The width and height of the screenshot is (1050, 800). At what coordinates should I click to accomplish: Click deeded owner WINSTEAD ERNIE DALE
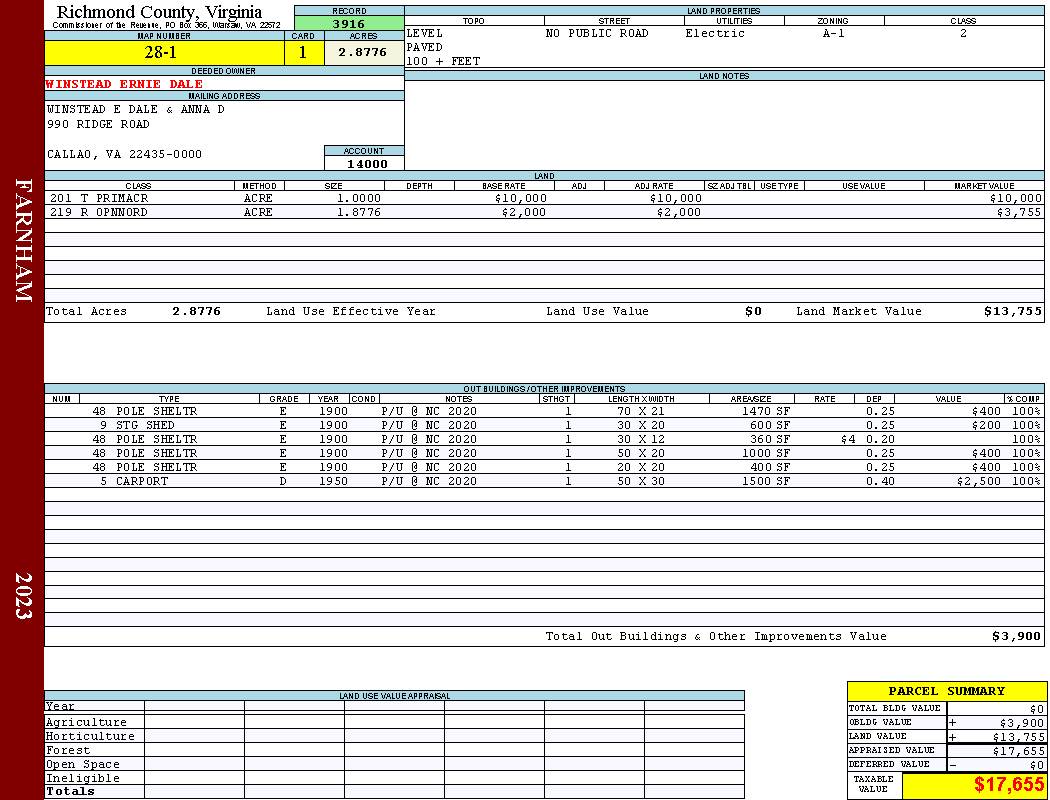(124, 84)
